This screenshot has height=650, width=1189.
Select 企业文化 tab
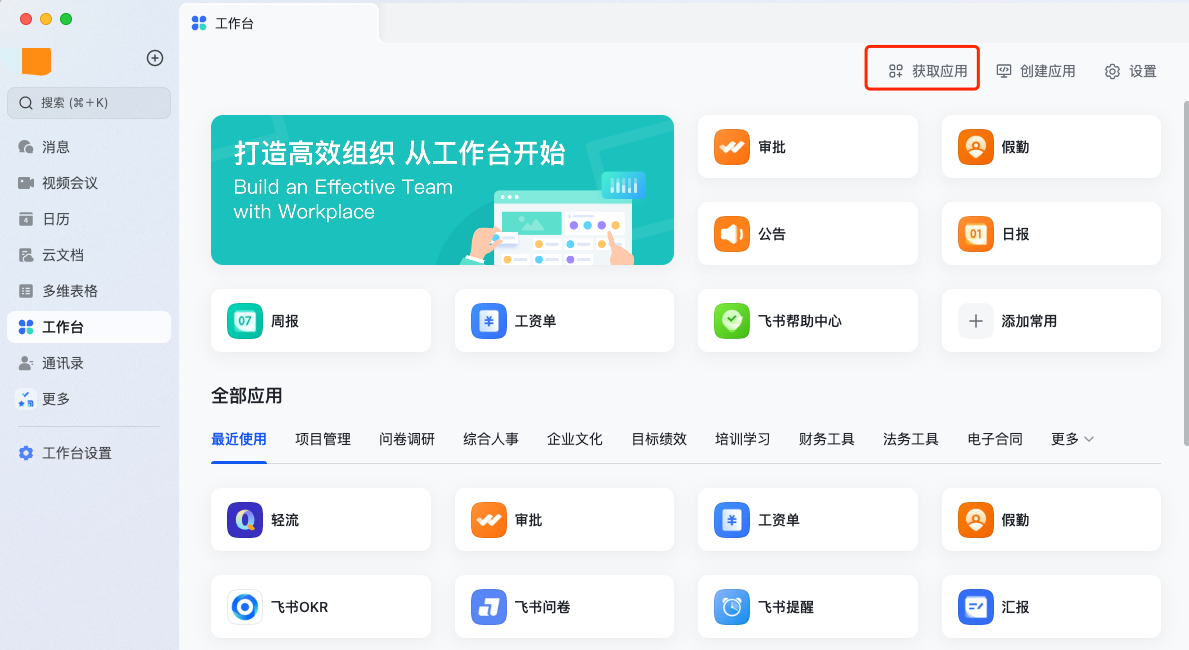pos(575,439)
